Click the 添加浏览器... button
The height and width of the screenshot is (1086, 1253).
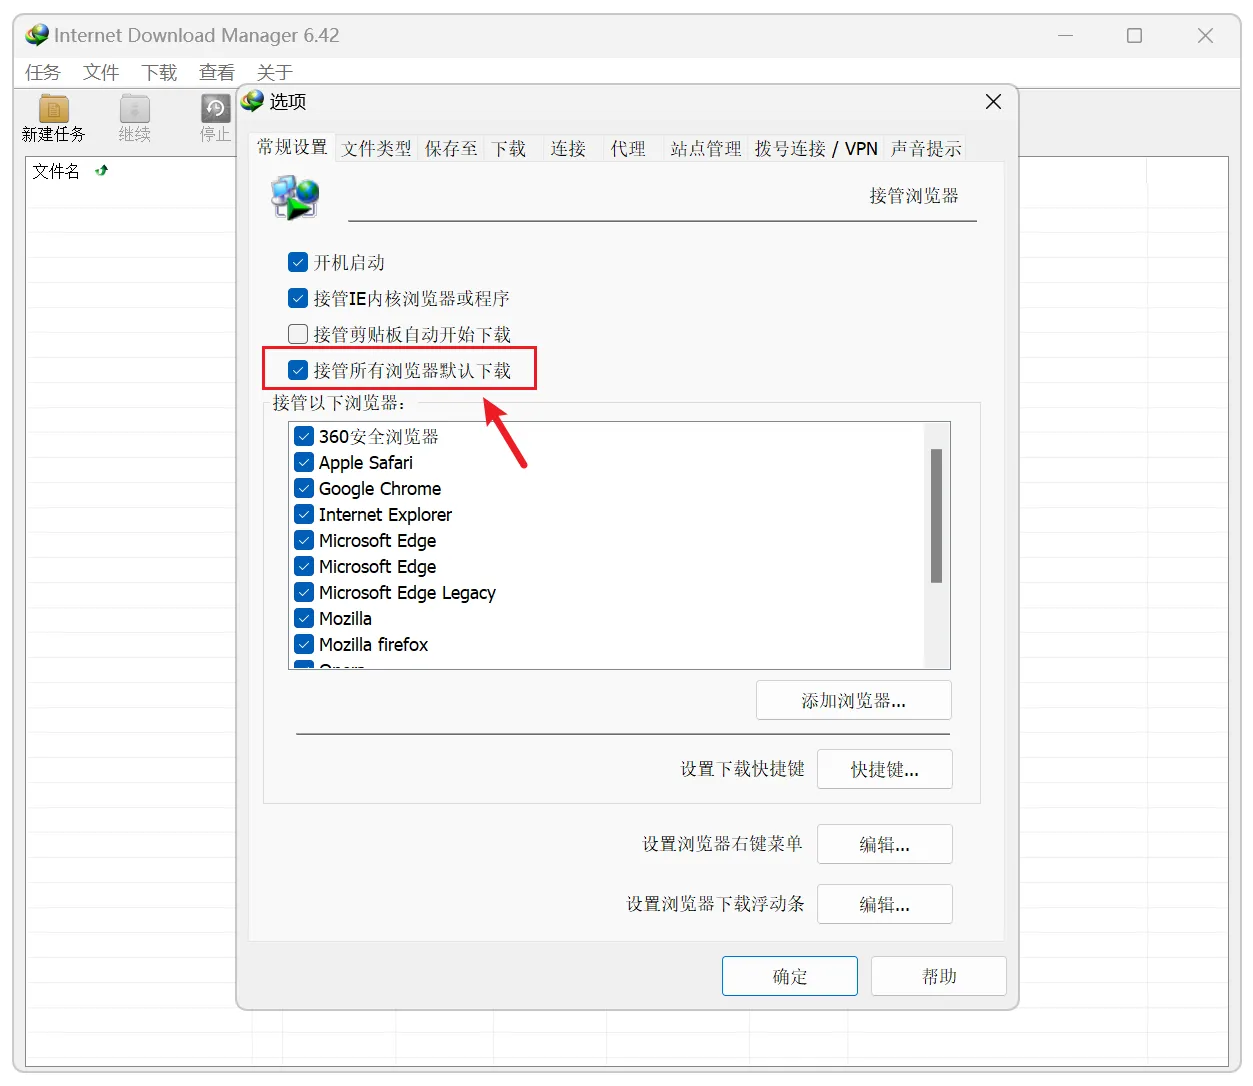click(854, 700)
